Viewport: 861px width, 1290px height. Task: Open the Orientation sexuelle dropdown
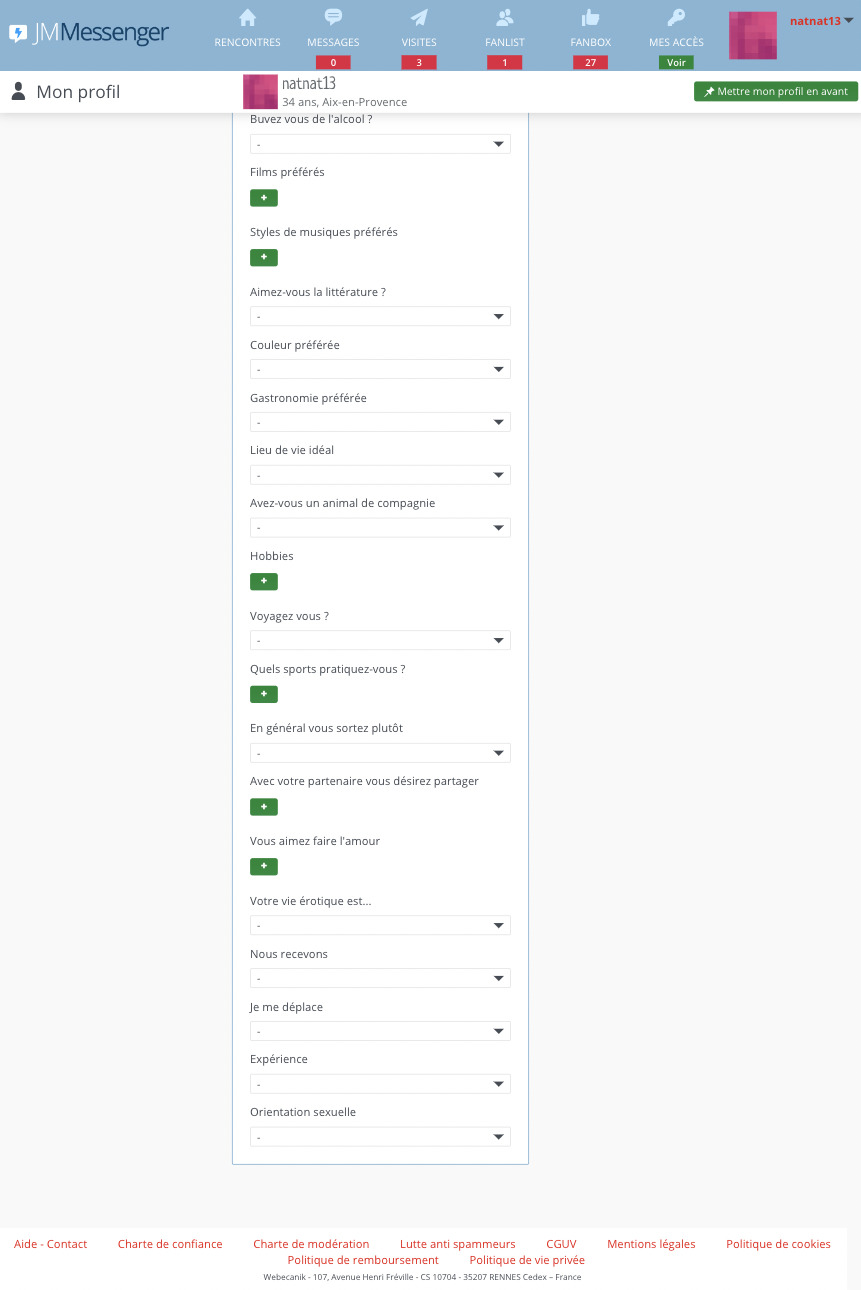click(380, 1137)
